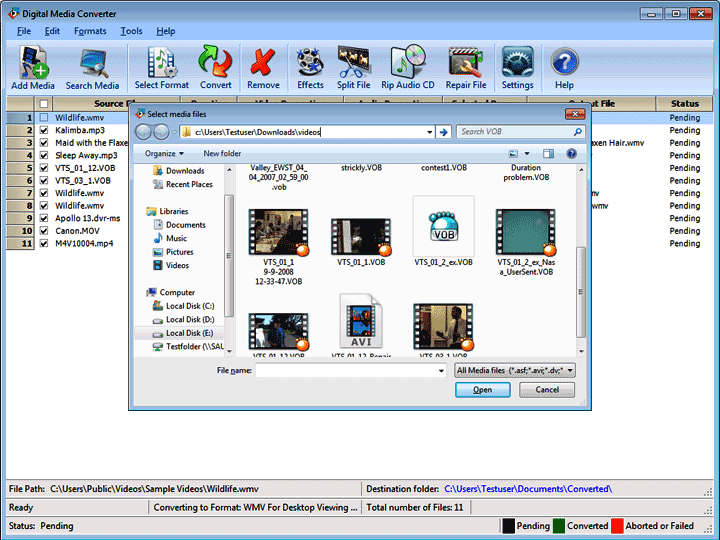Choose the Select Format toolbar icon
720x540 pixels.
click(162, 68)
